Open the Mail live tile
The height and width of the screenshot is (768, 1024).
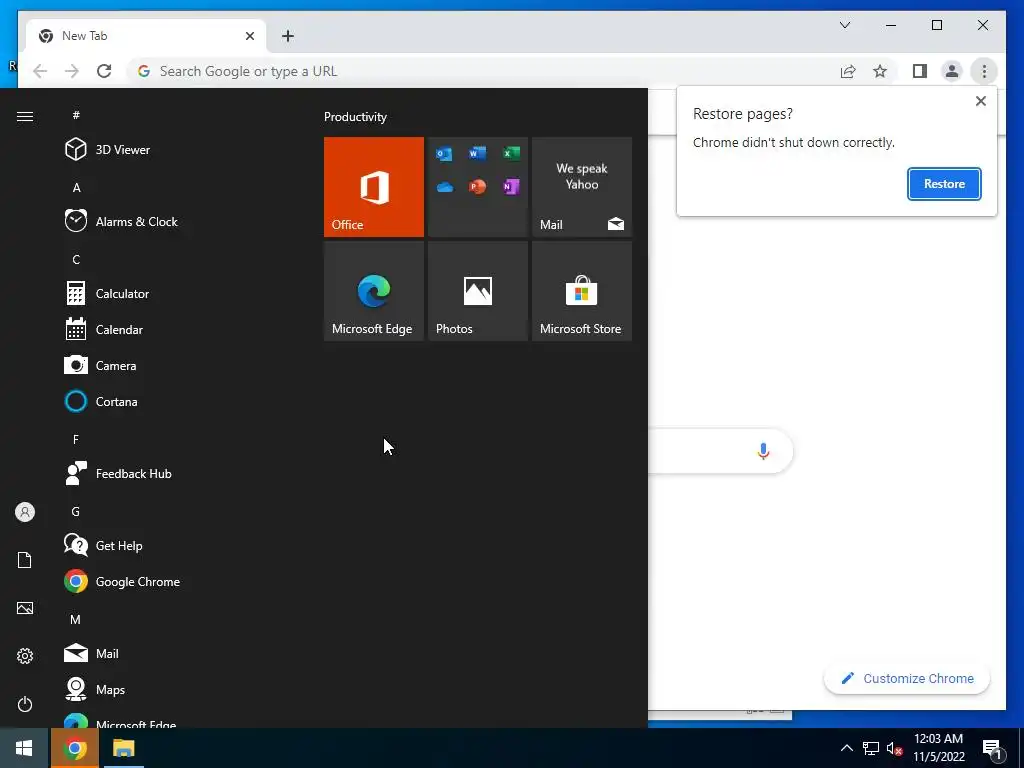click(581, 187)
